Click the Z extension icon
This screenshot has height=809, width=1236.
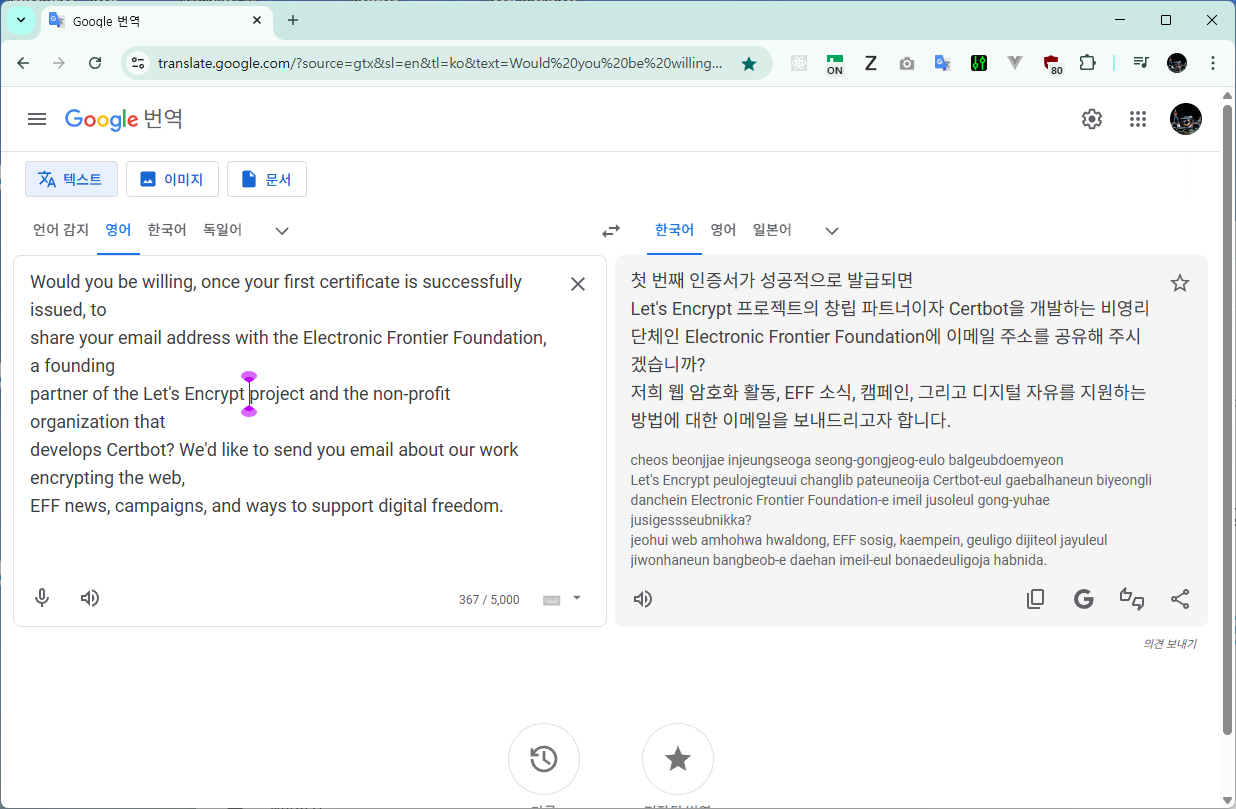(871, 63)
